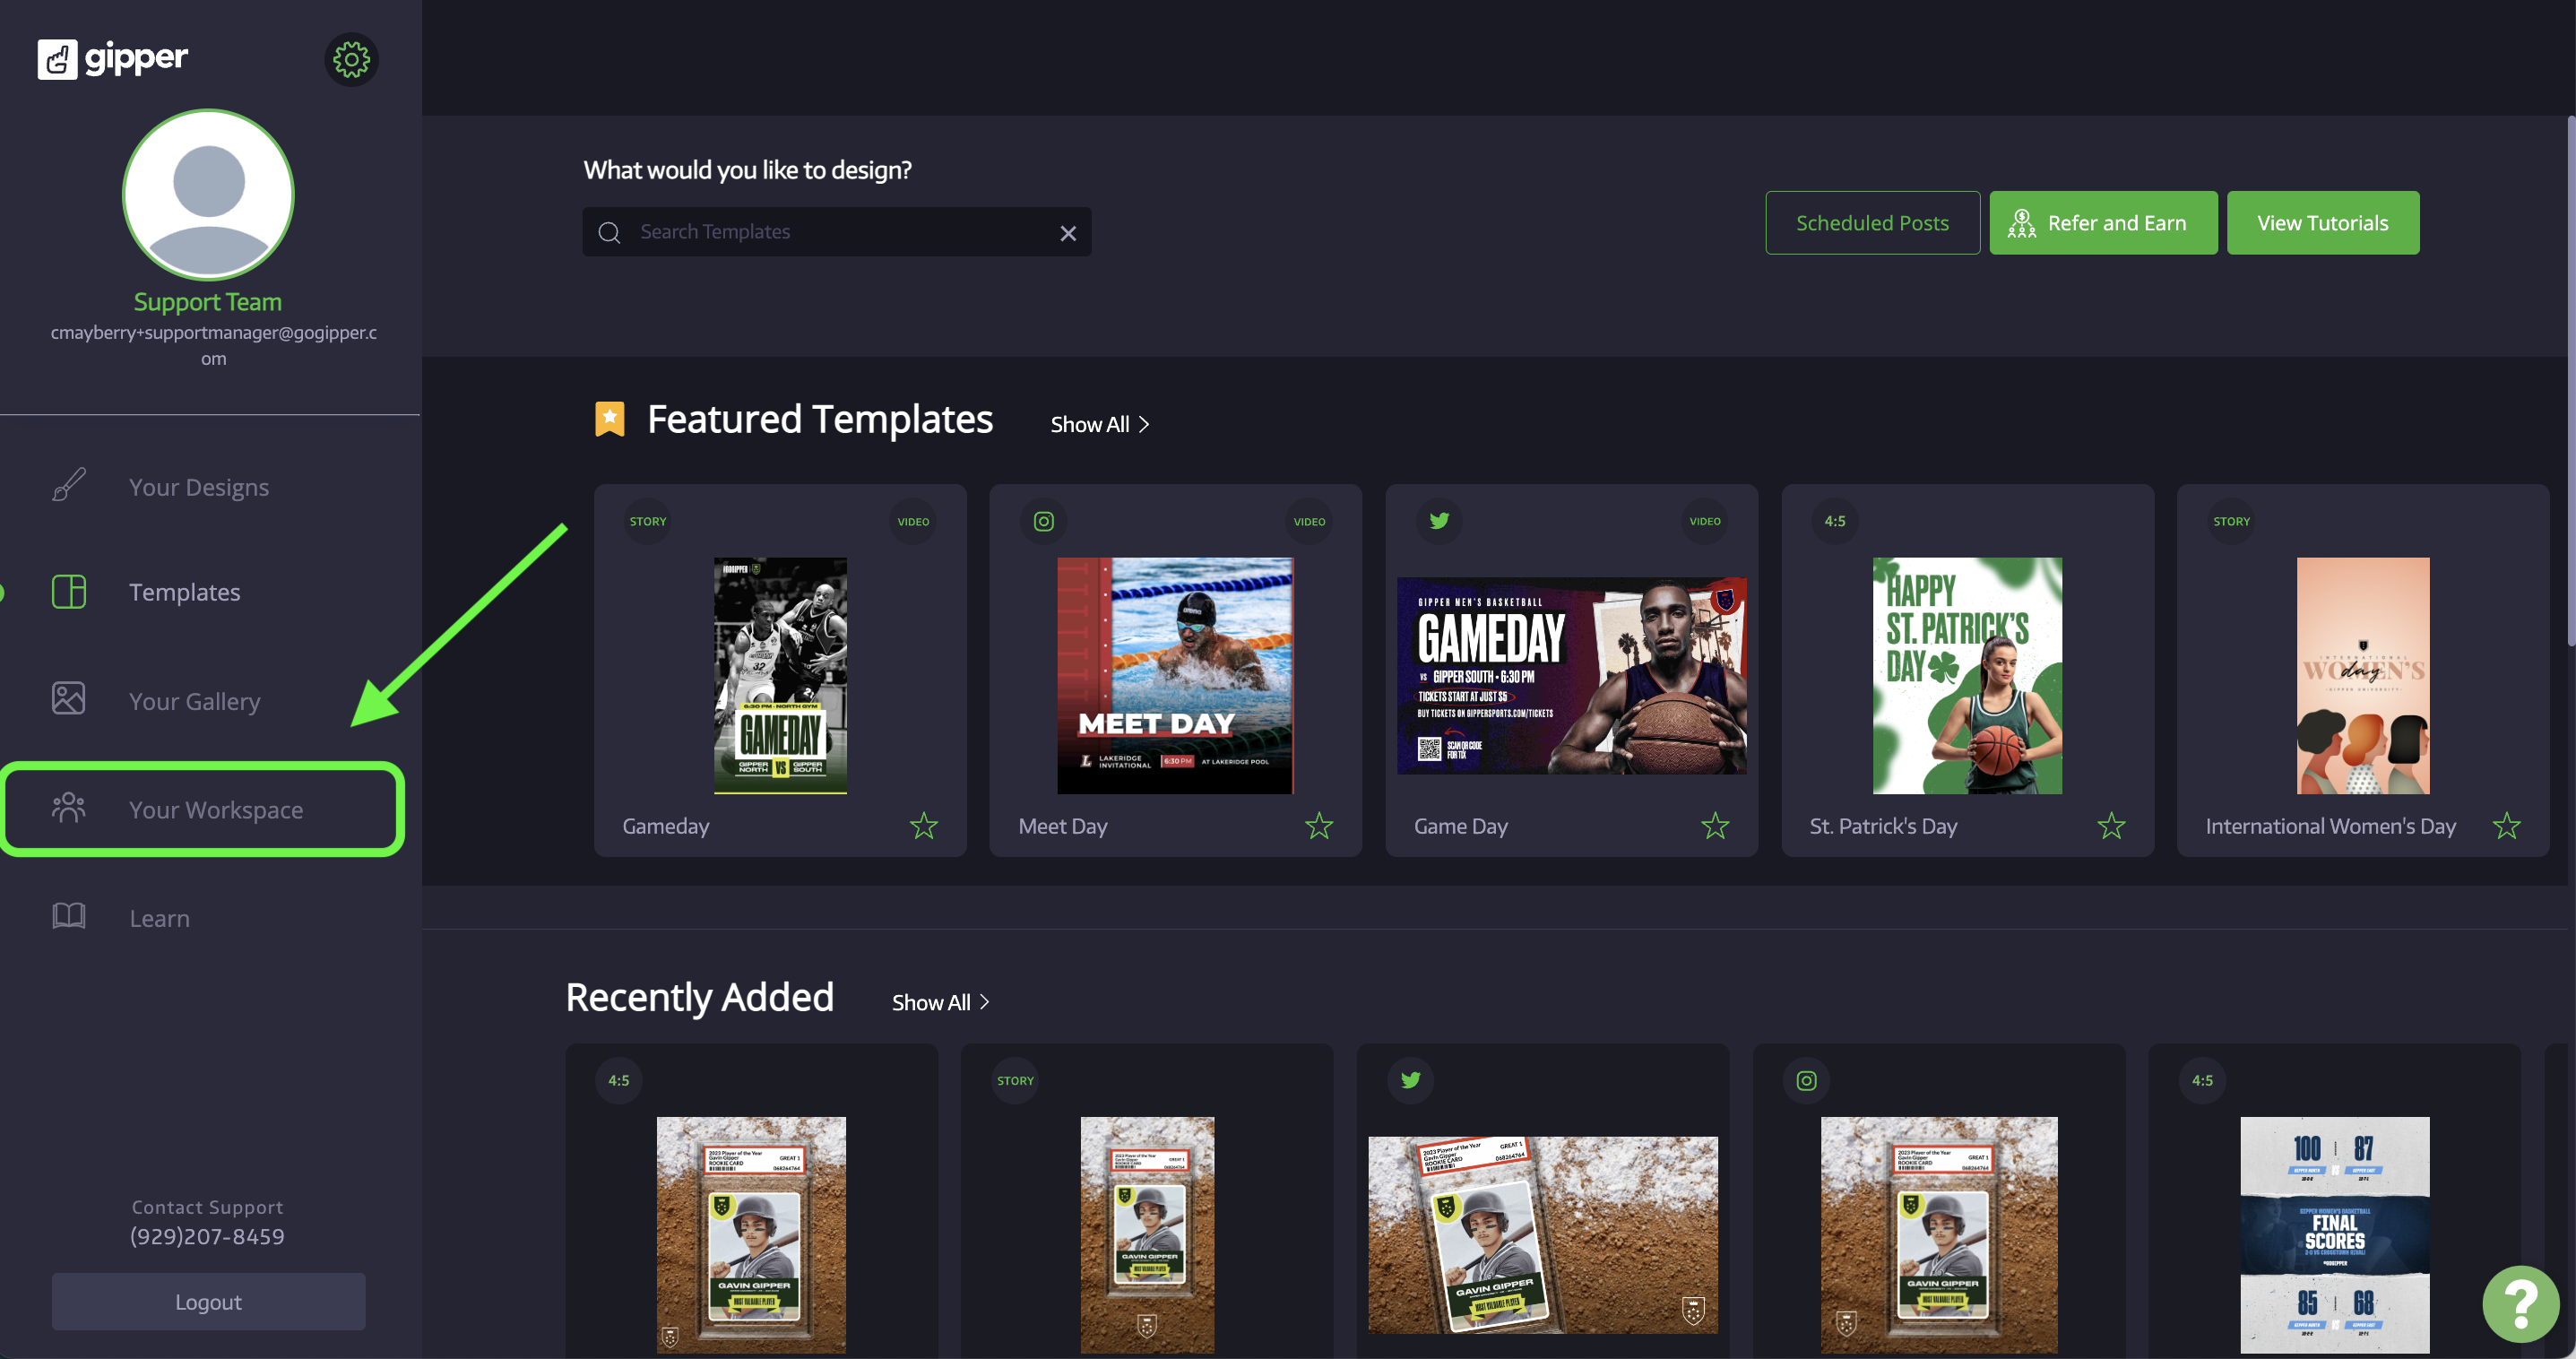This screenshot has height=1359, width=2576.
Task: Click the support phone number (929)207-8459
Action: pos(207,1236)
